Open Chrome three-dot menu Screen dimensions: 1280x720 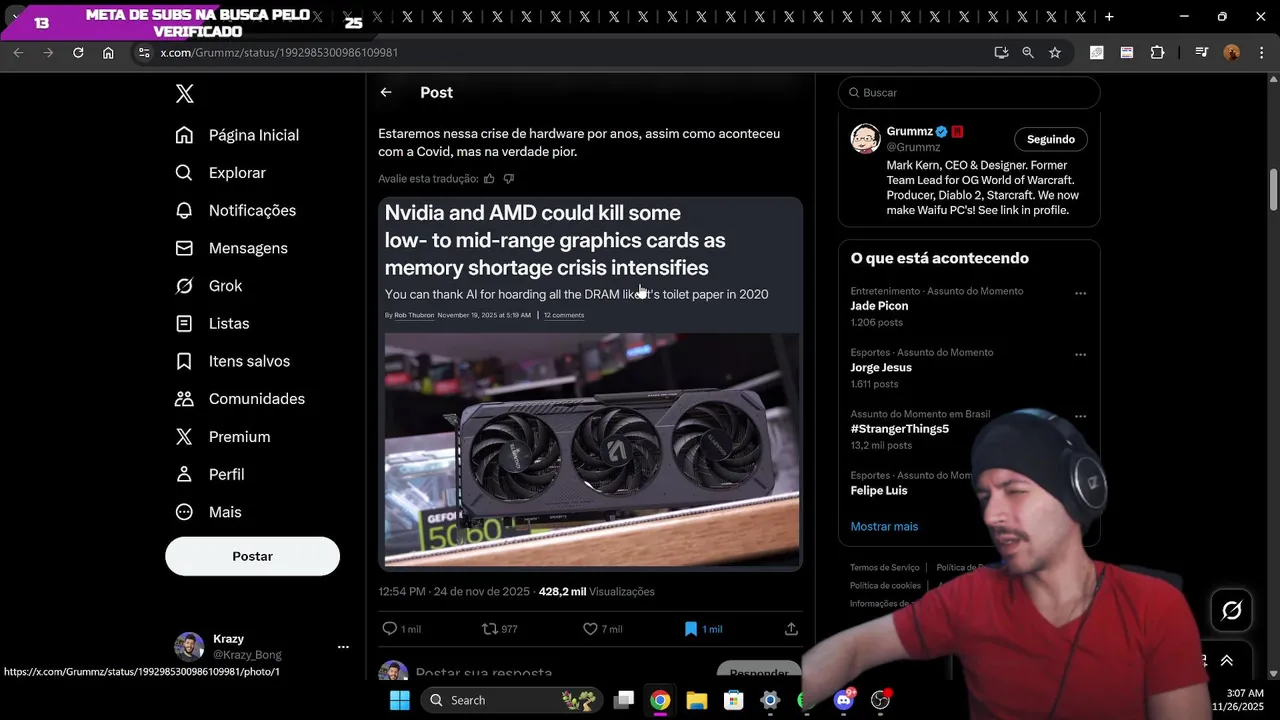(1260, 53)
